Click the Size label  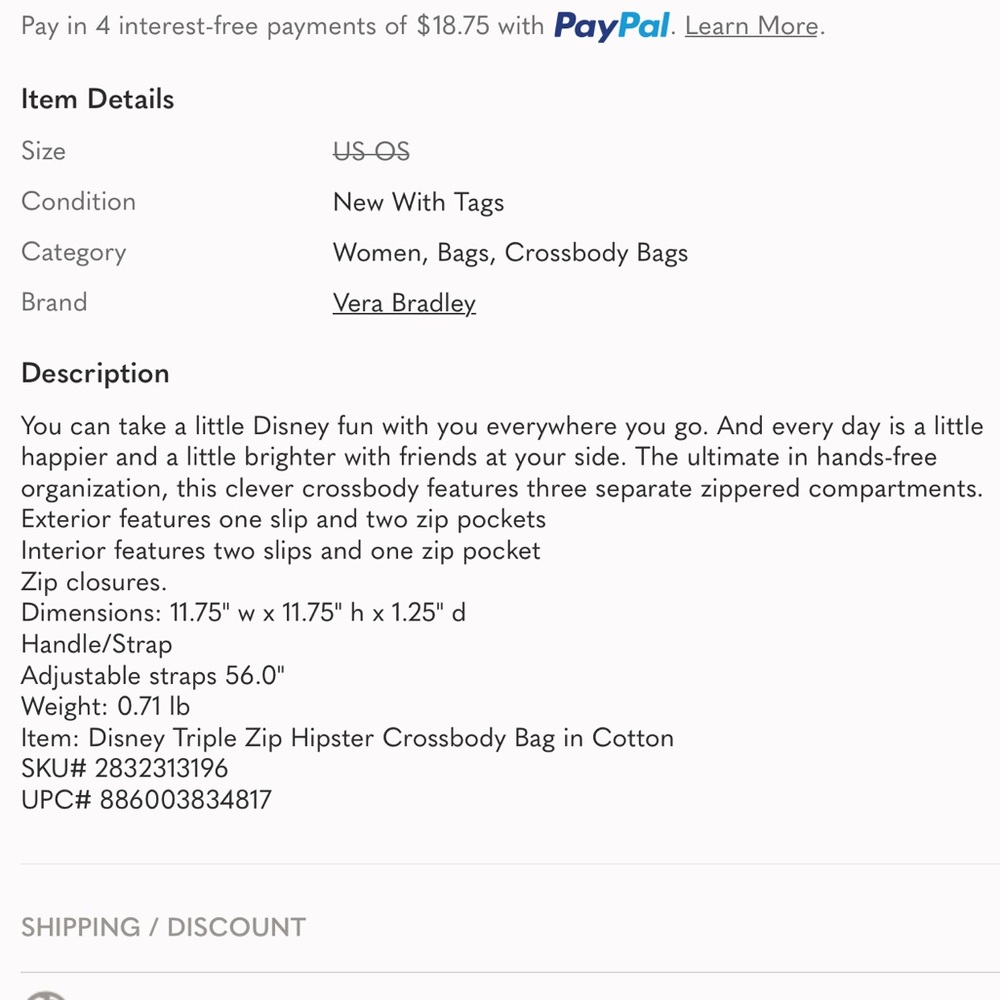tap(44, 151)
